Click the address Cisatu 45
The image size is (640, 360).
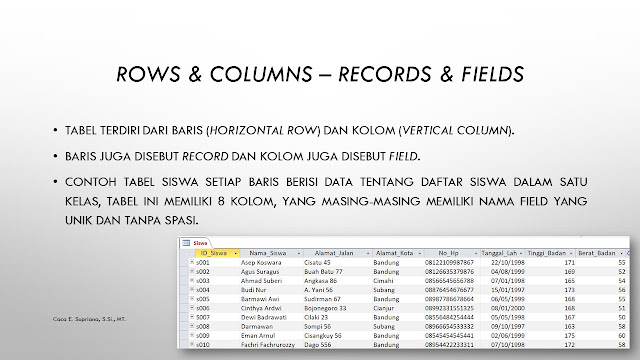(317, 262)
